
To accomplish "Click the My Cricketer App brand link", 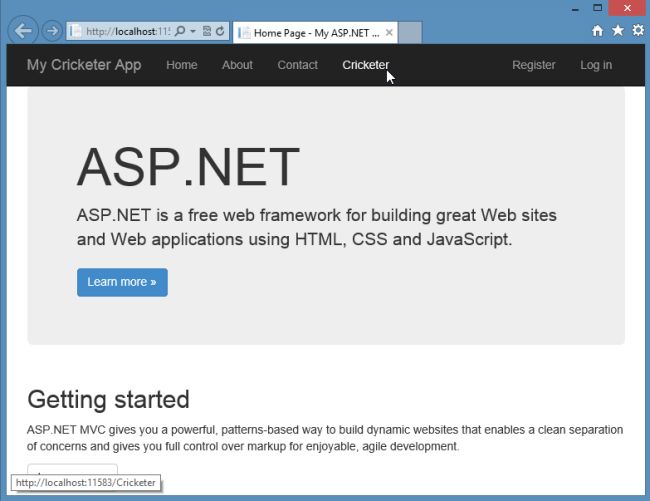I will pyautogui.click(x=84, y=65).
